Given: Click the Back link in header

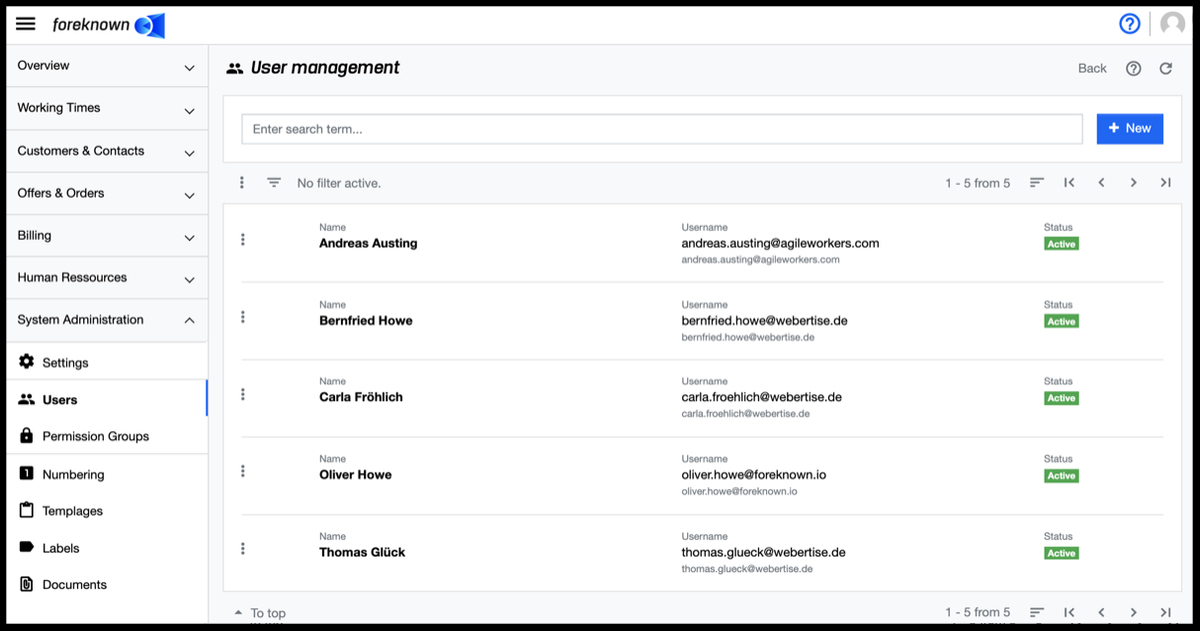Looking at the screenshot, I should pyautogui.click(x=1092, y=69).
